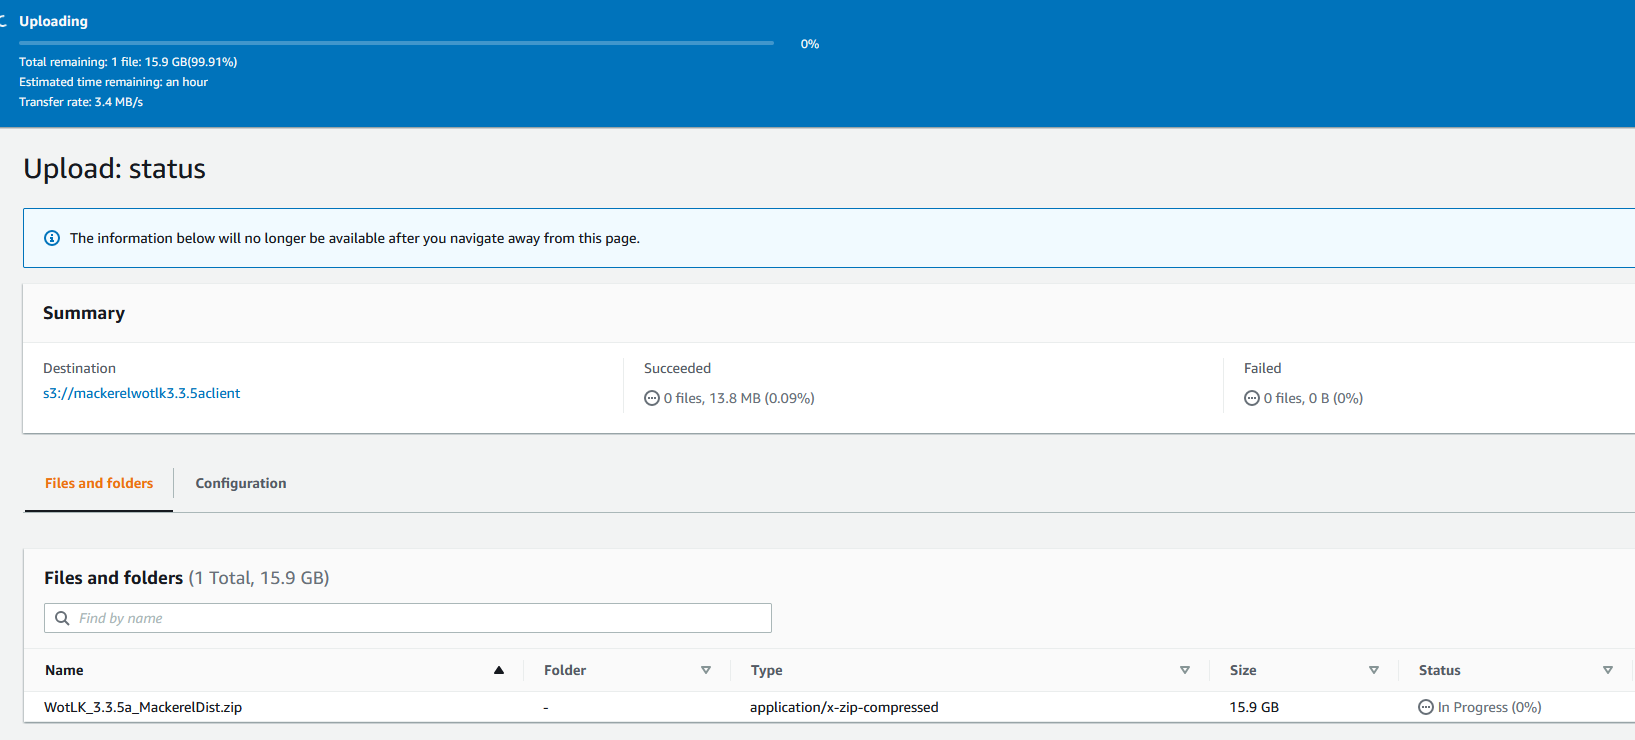
Task: Click the Name column header label
Action: pos(64,670)
